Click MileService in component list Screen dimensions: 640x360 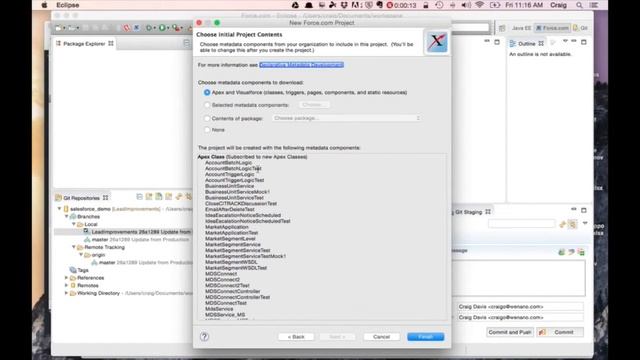(x=219, y=309)
